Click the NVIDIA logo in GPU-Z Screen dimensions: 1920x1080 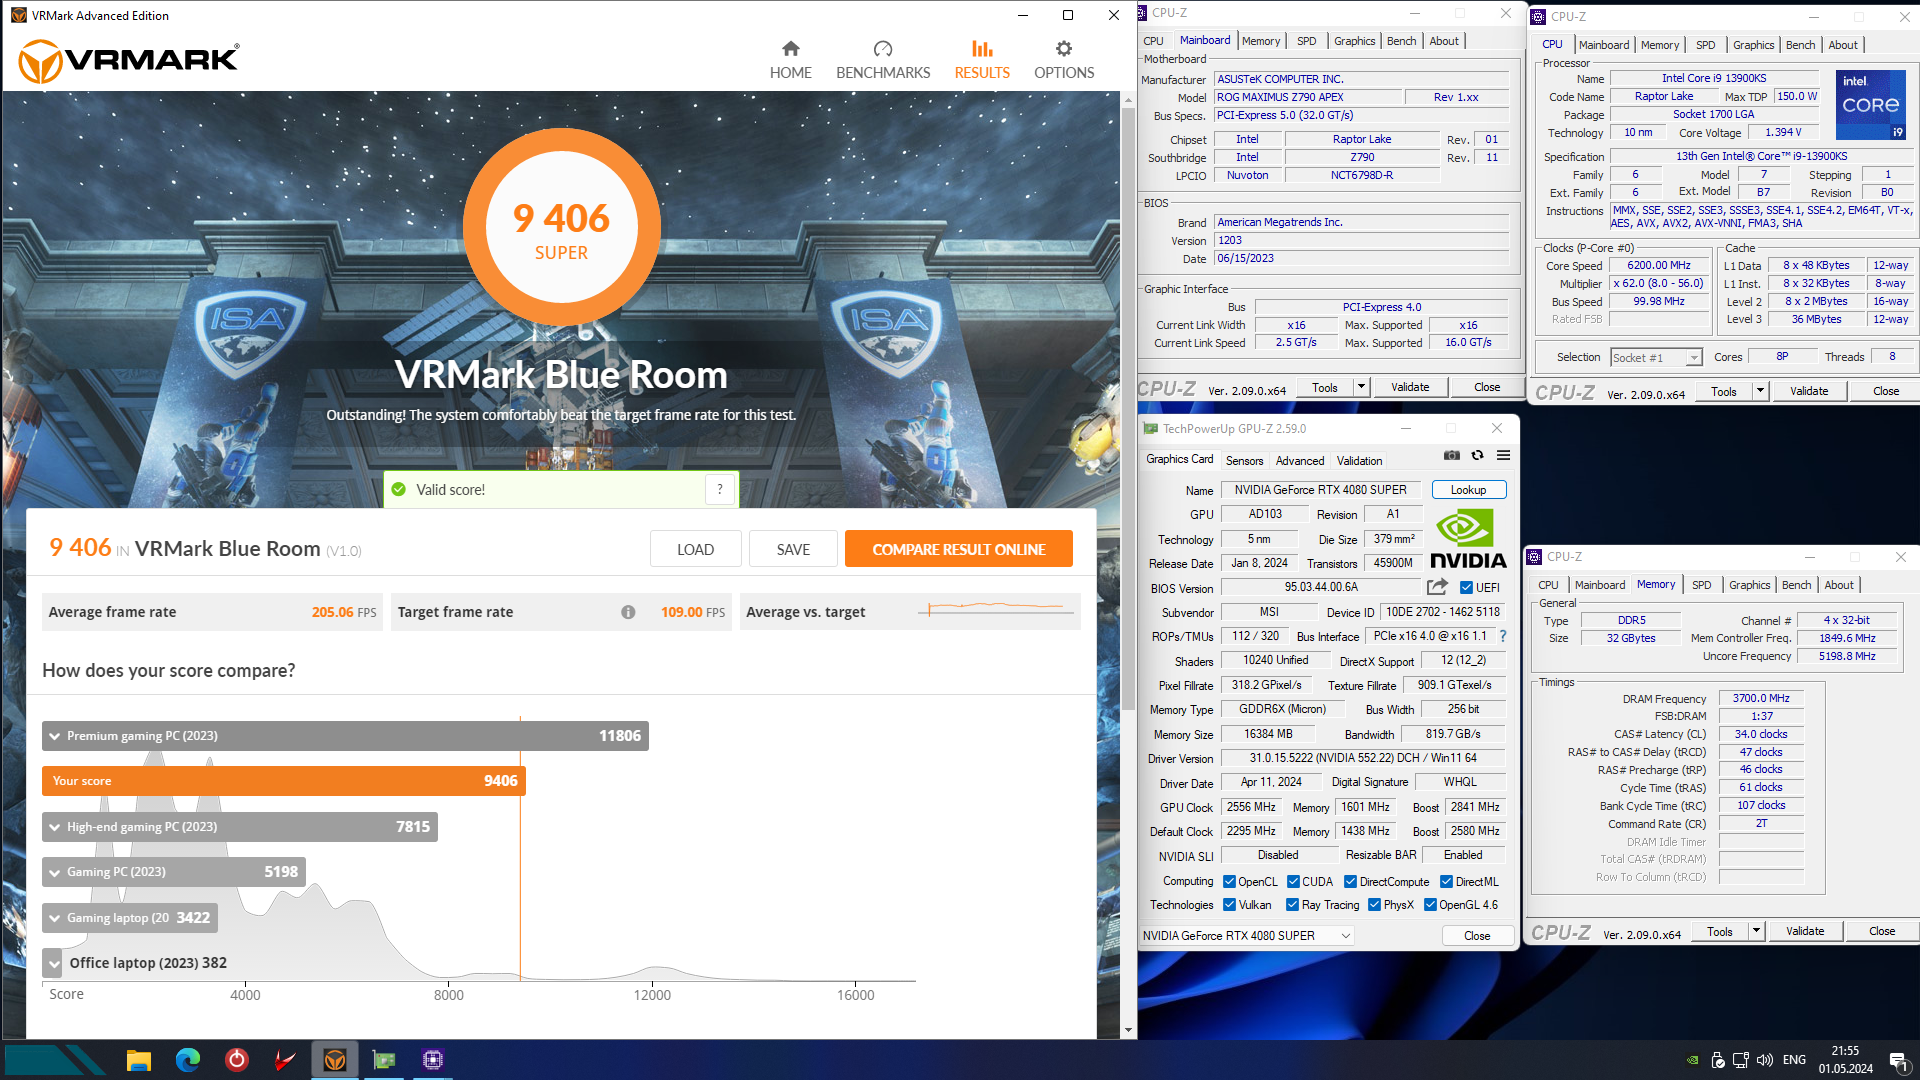pyautogui.click(x=1467, y=539)
